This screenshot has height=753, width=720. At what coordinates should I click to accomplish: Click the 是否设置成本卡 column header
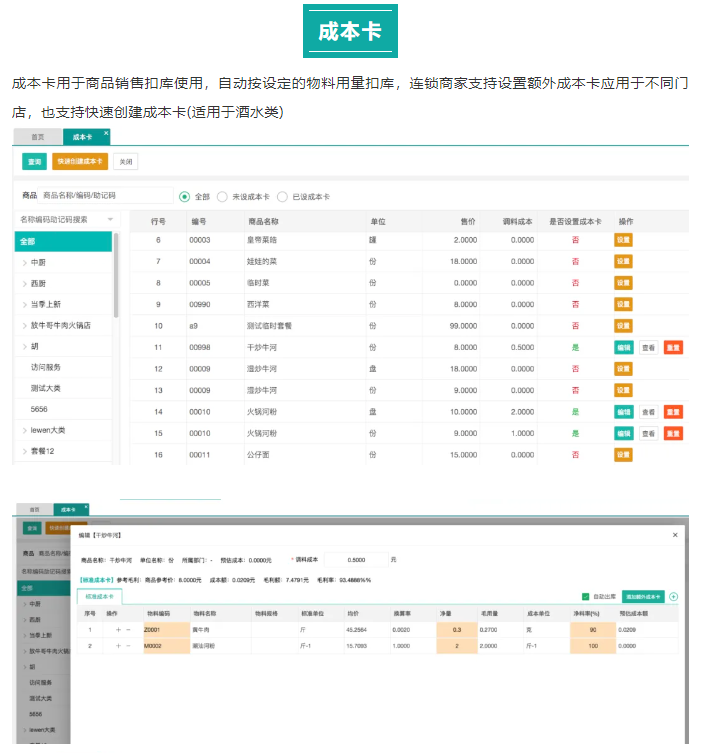575,221
